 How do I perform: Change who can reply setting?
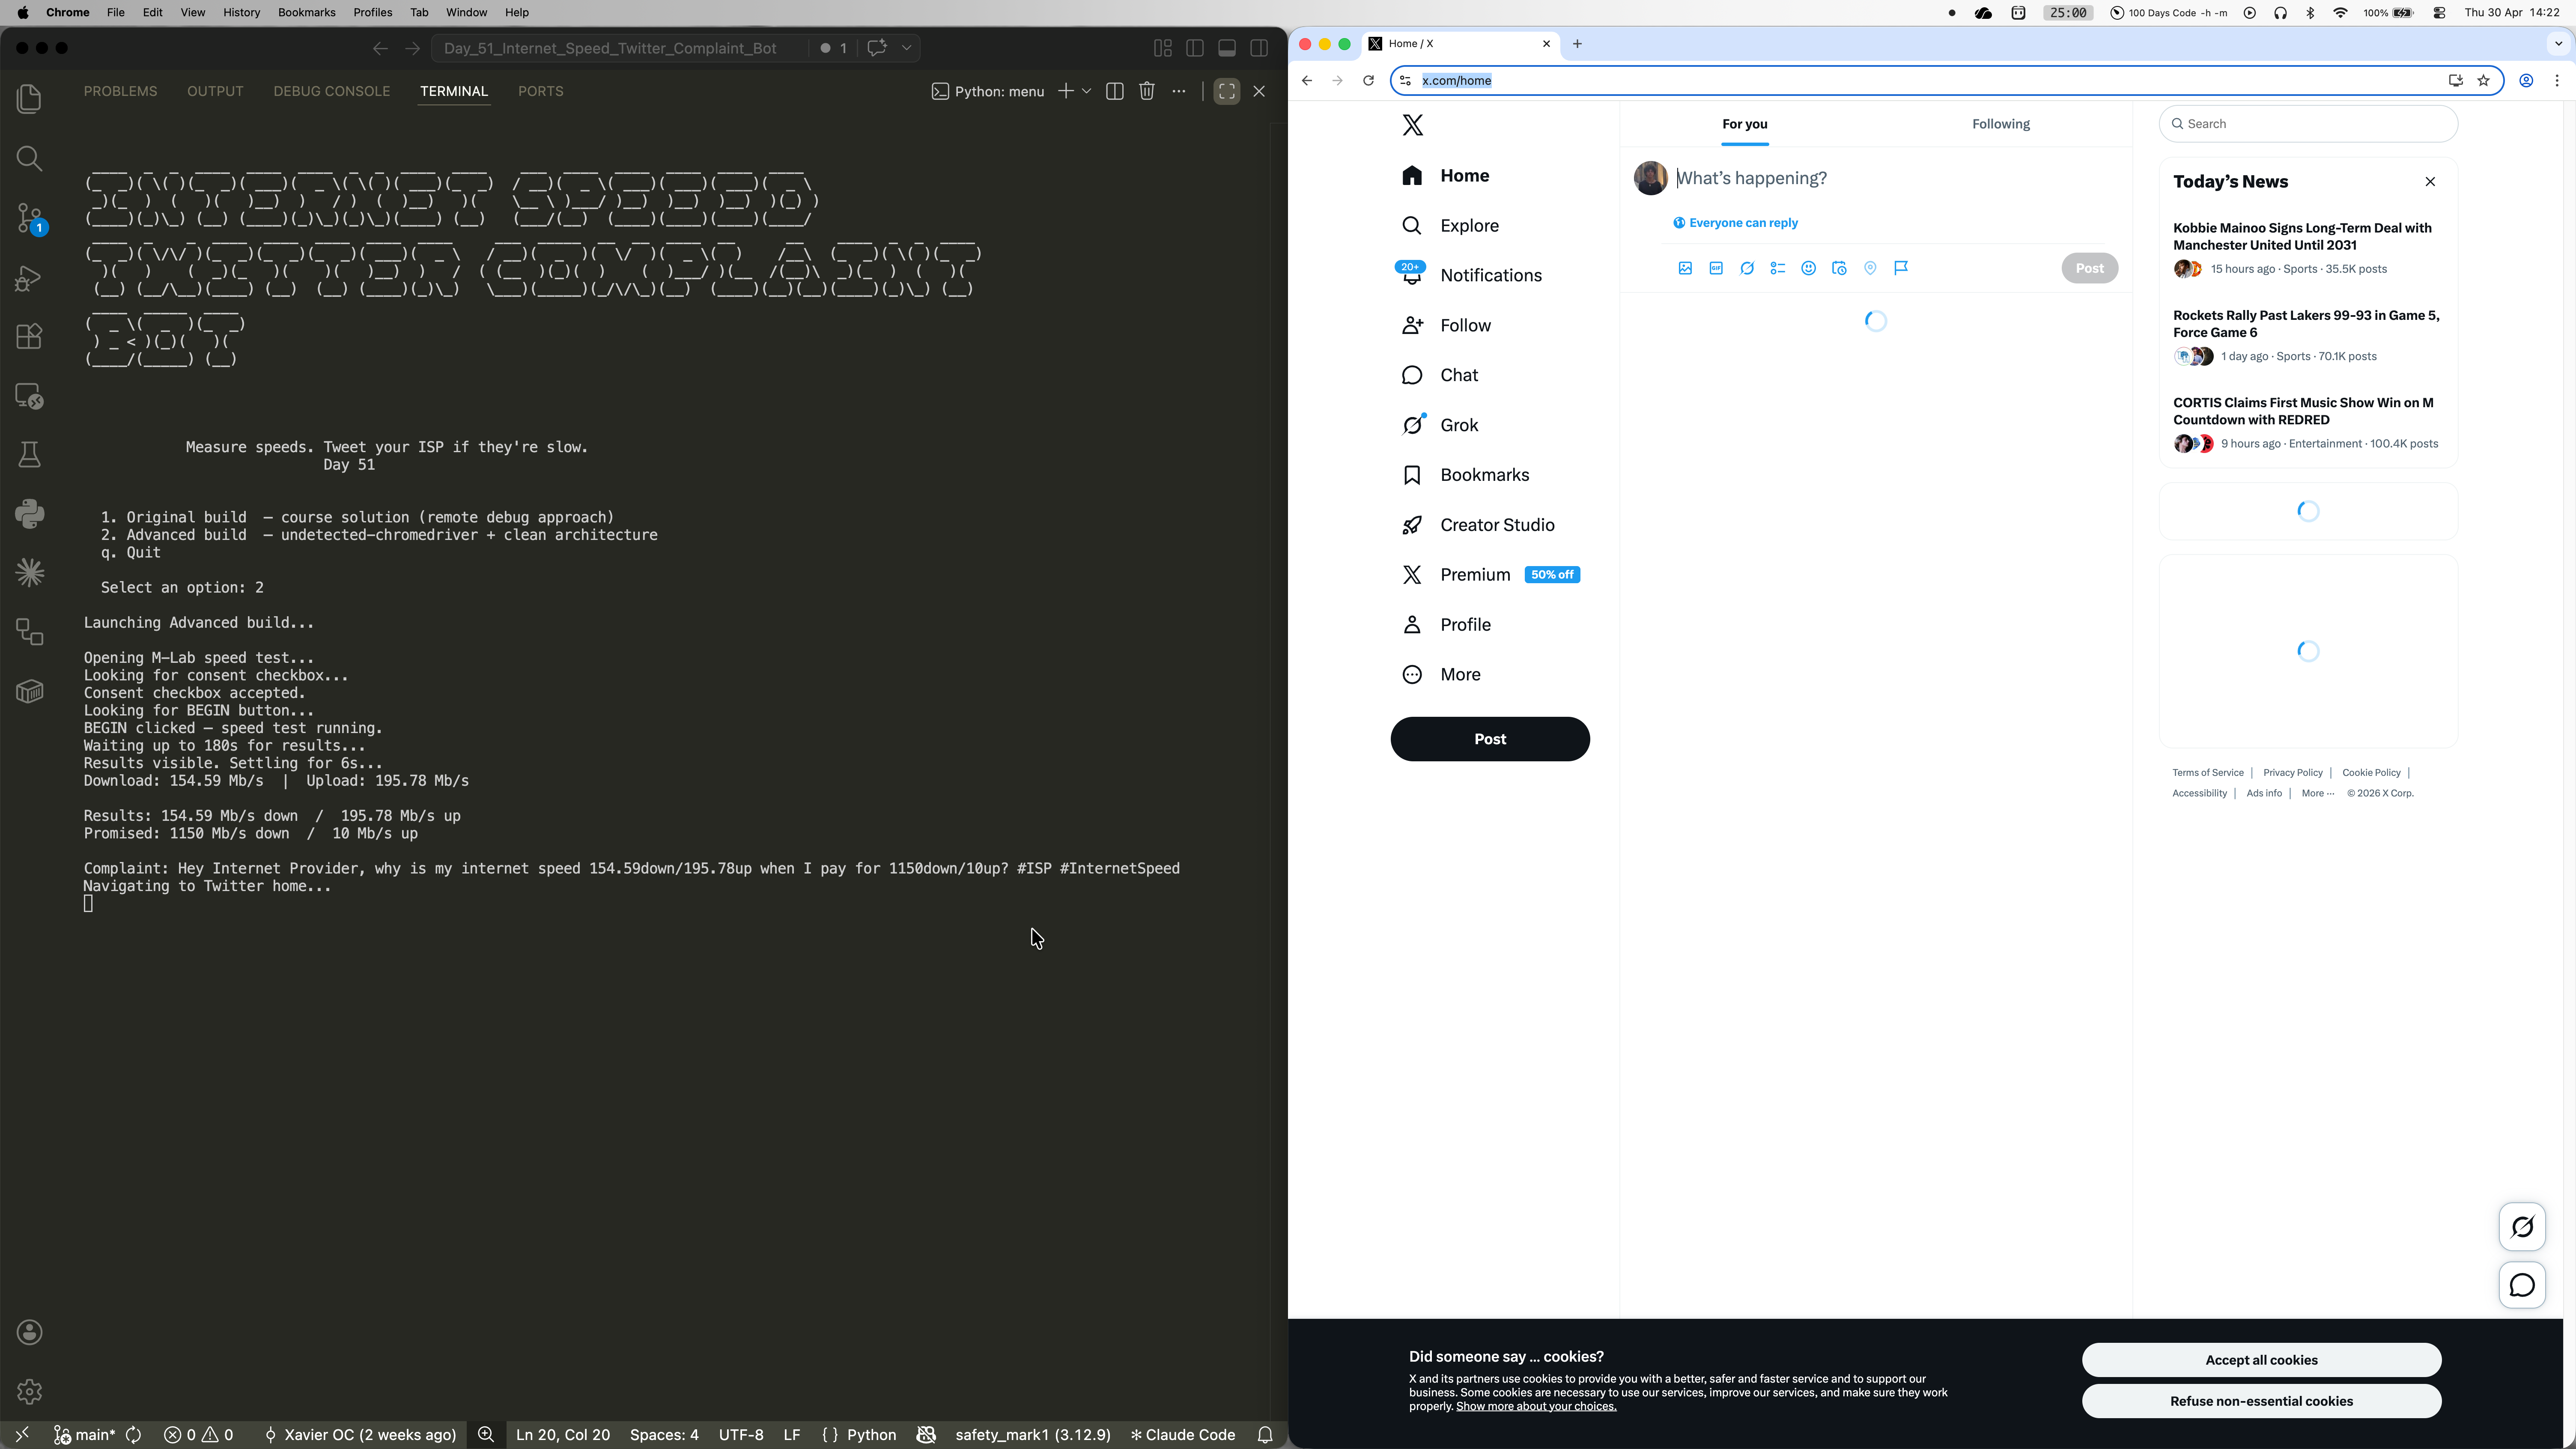click(x=1736, y=223)
